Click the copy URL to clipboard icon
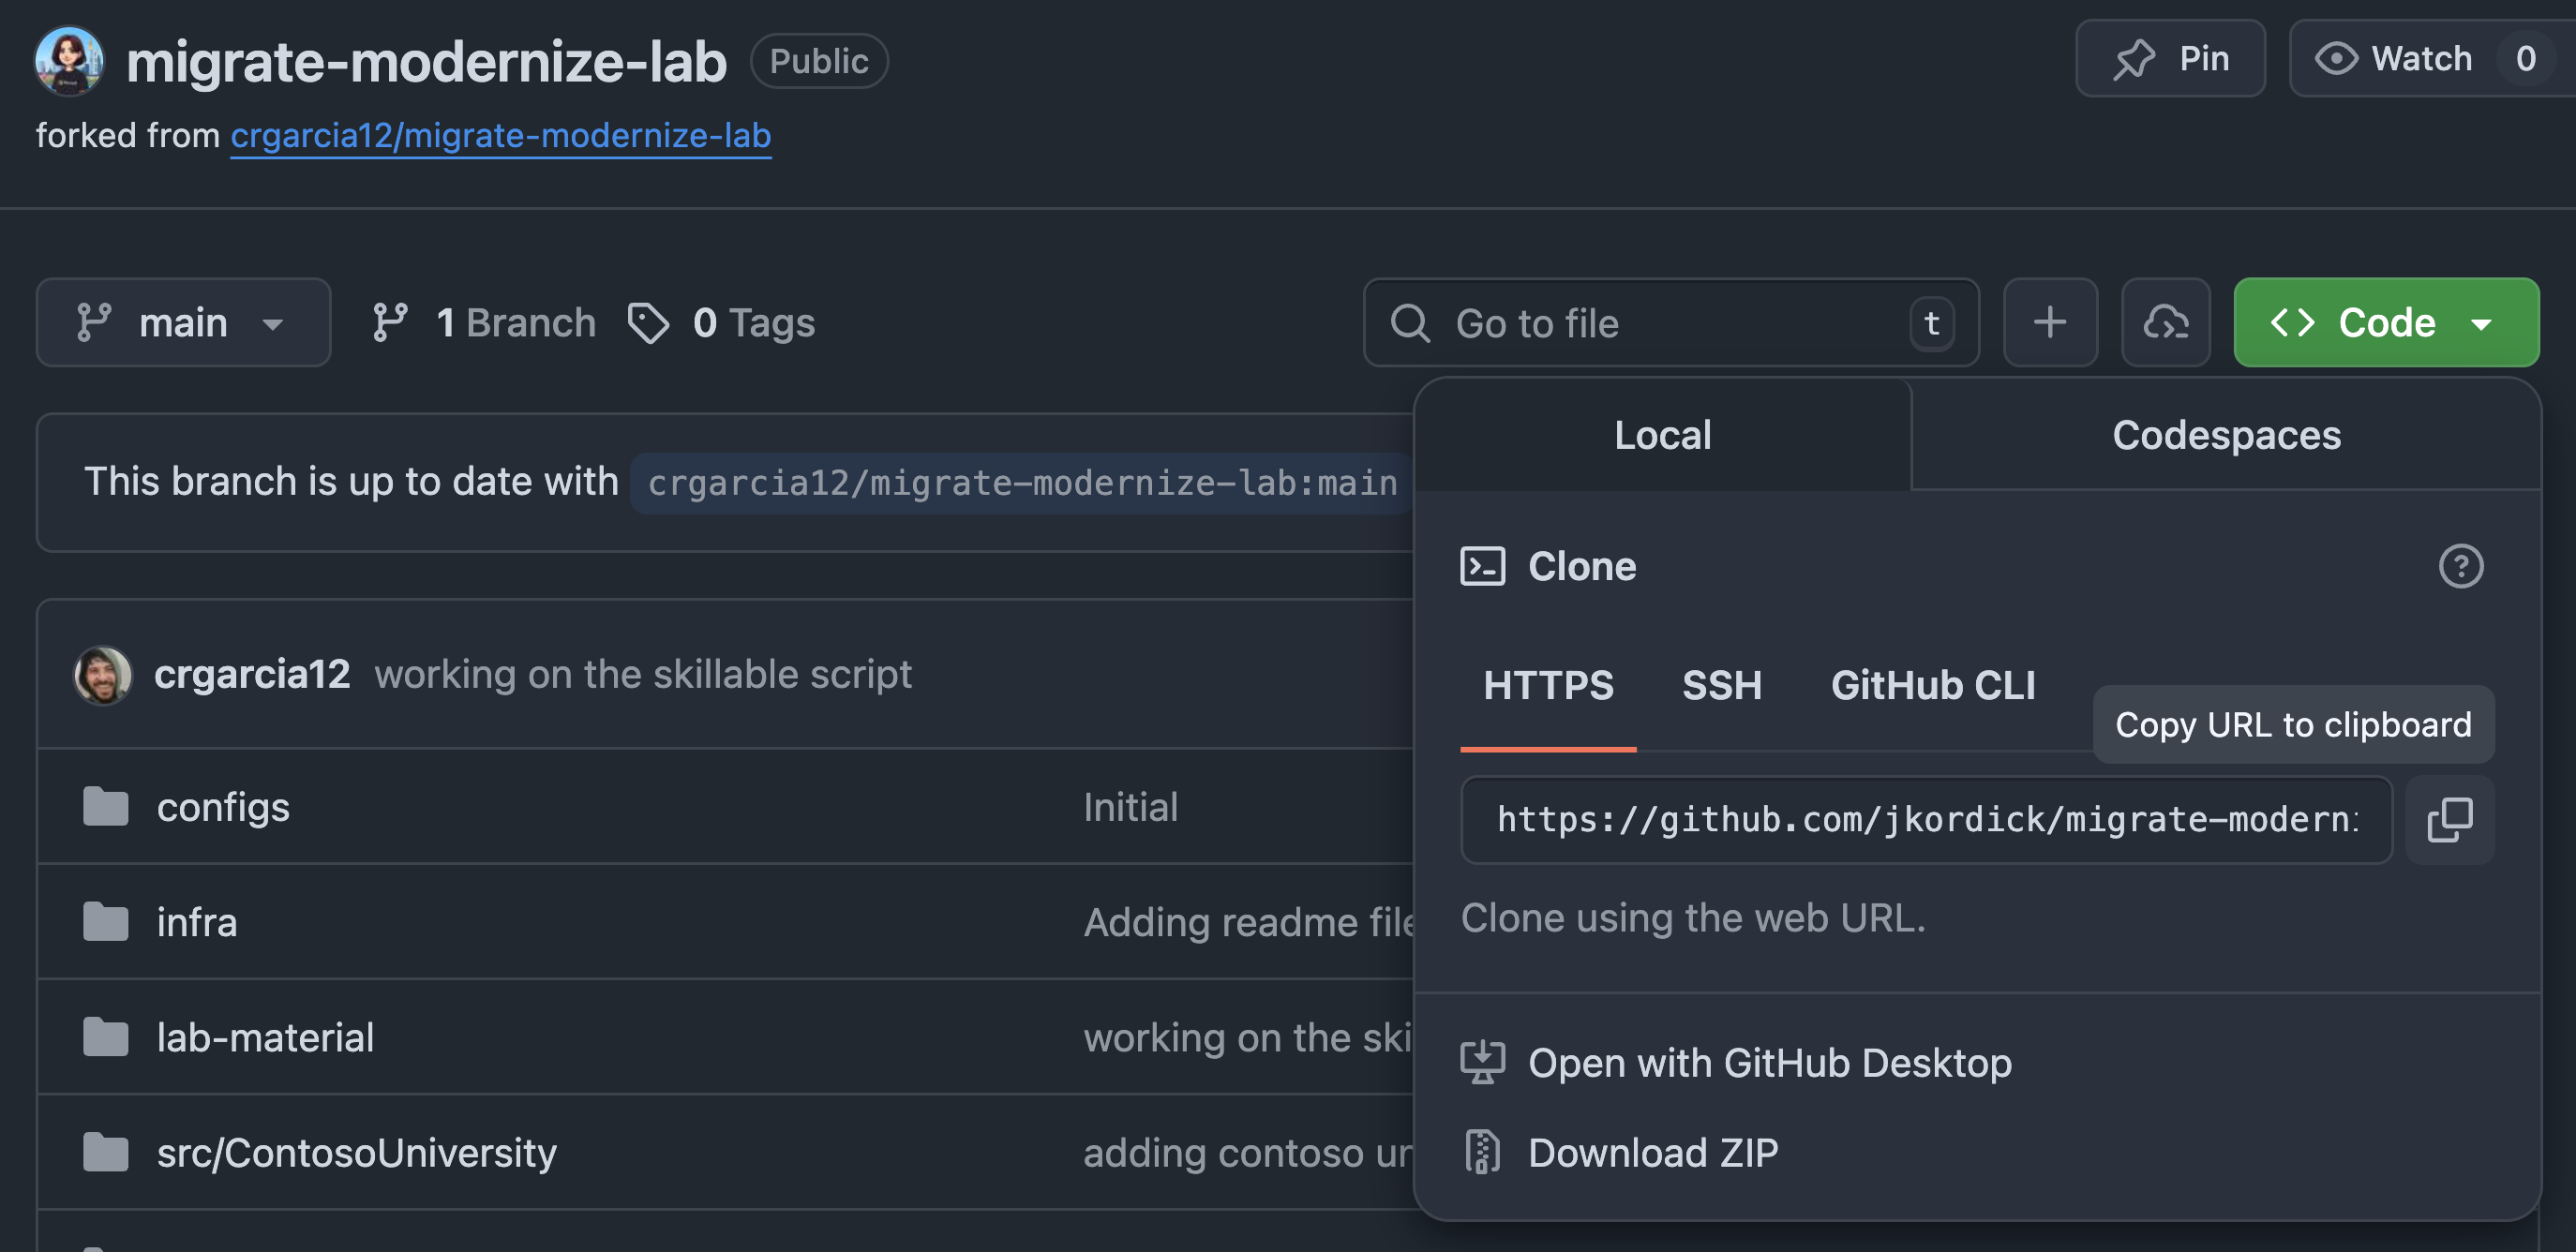 tap(2449, 820)
